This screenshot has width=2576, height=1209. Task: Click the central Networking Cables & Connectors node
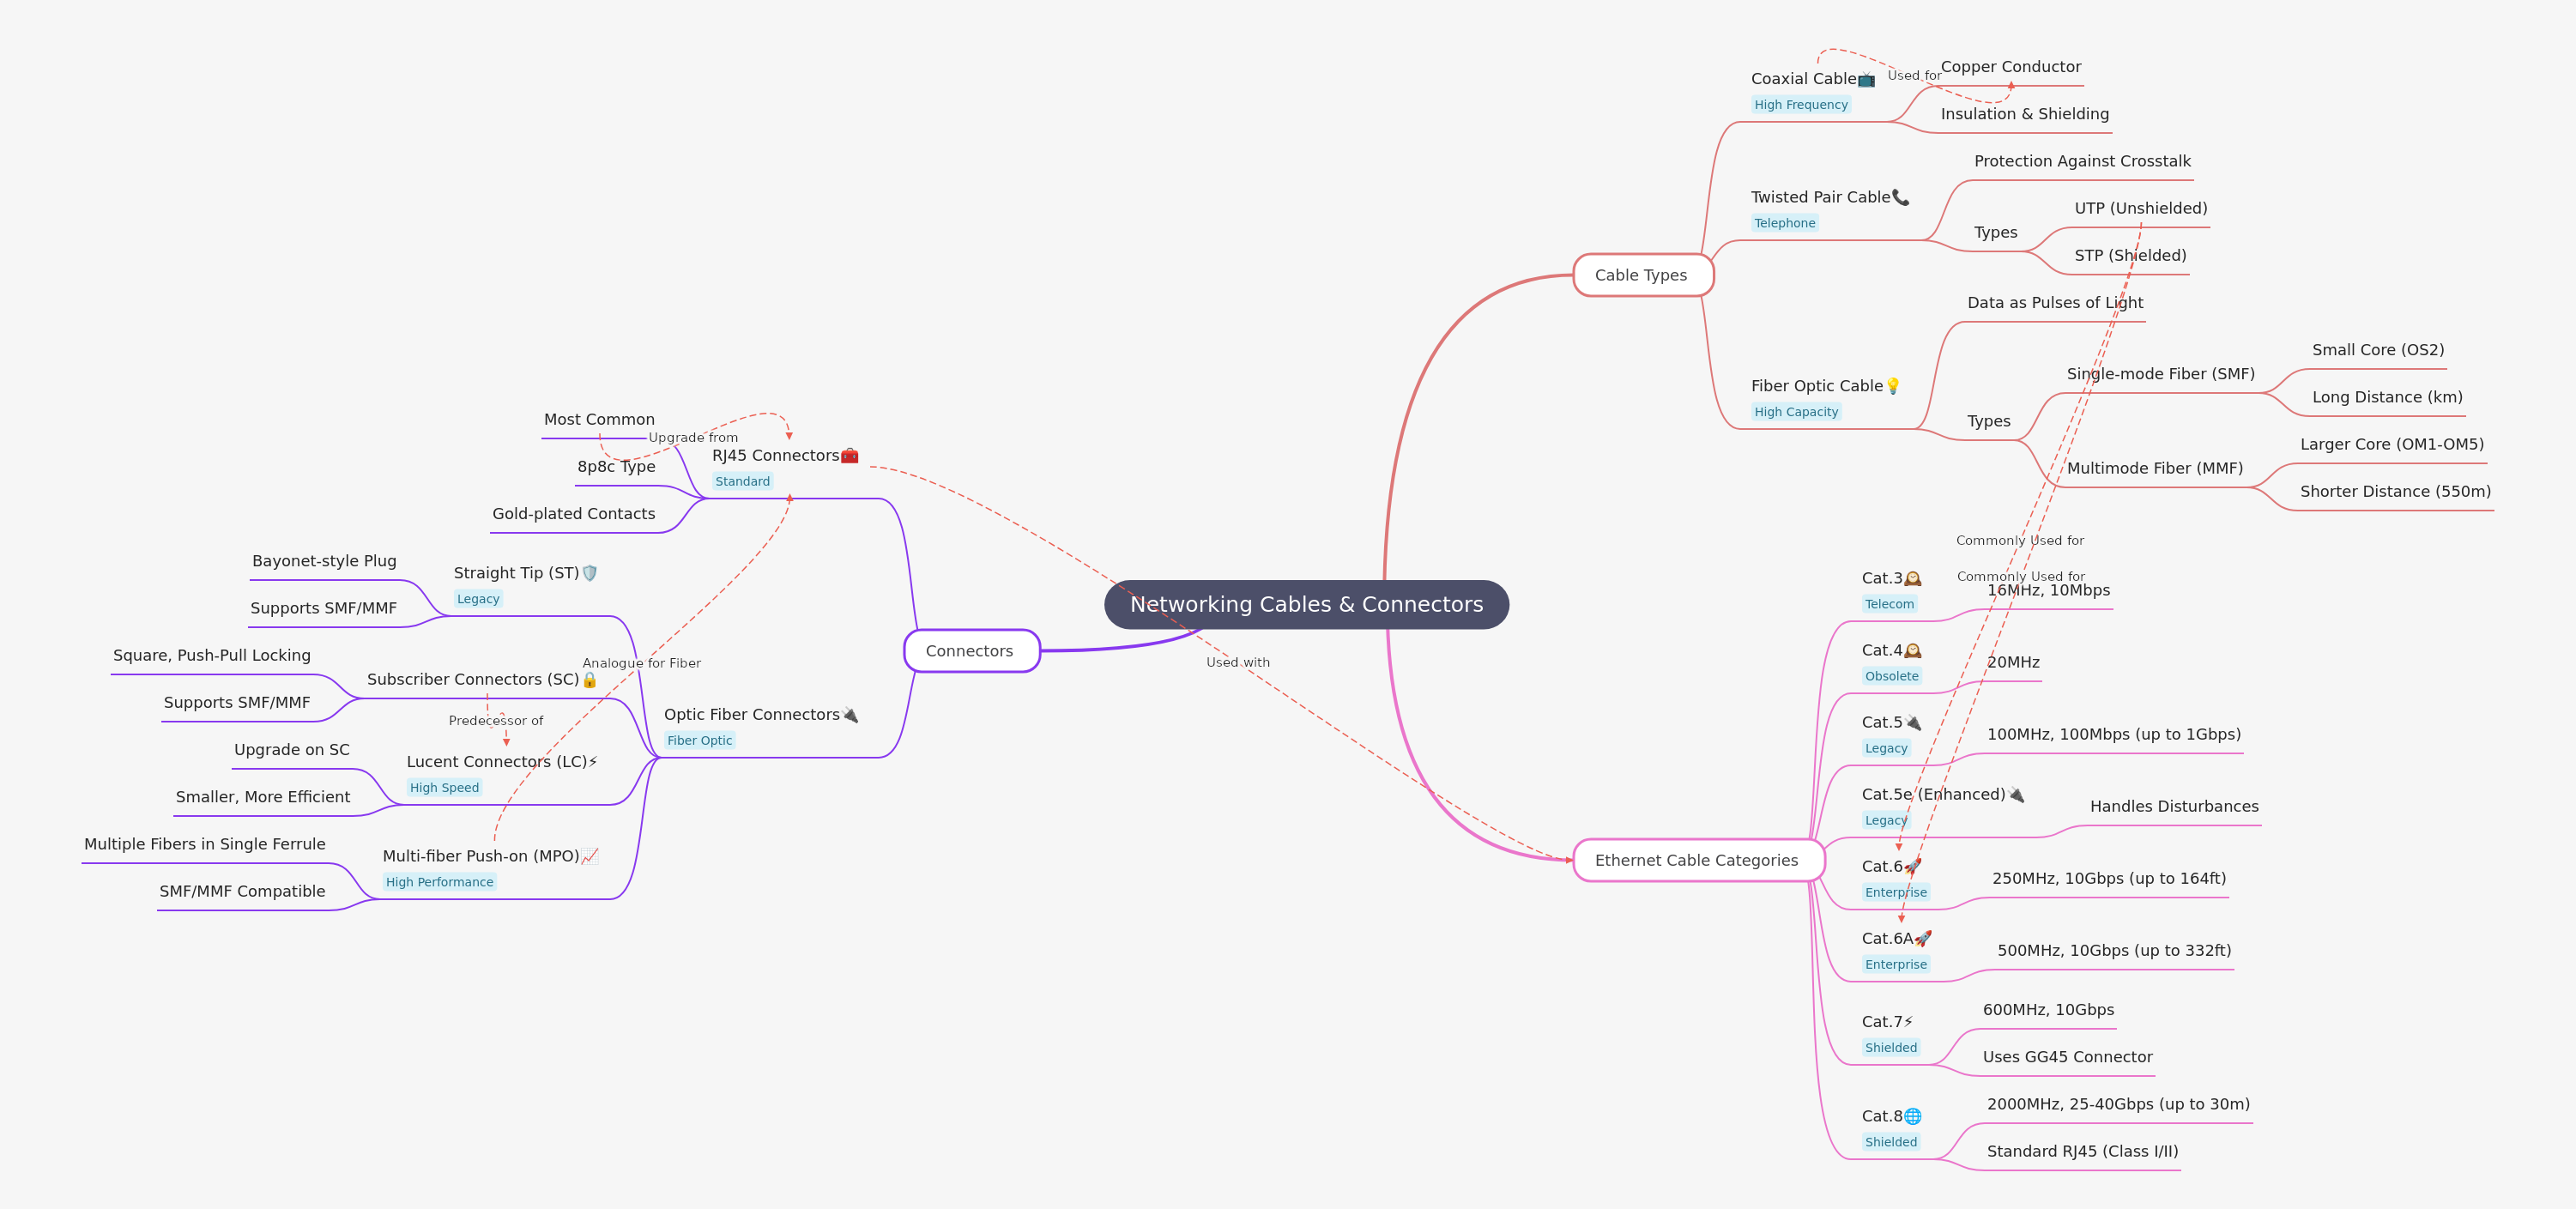(x=1306, y=604)
